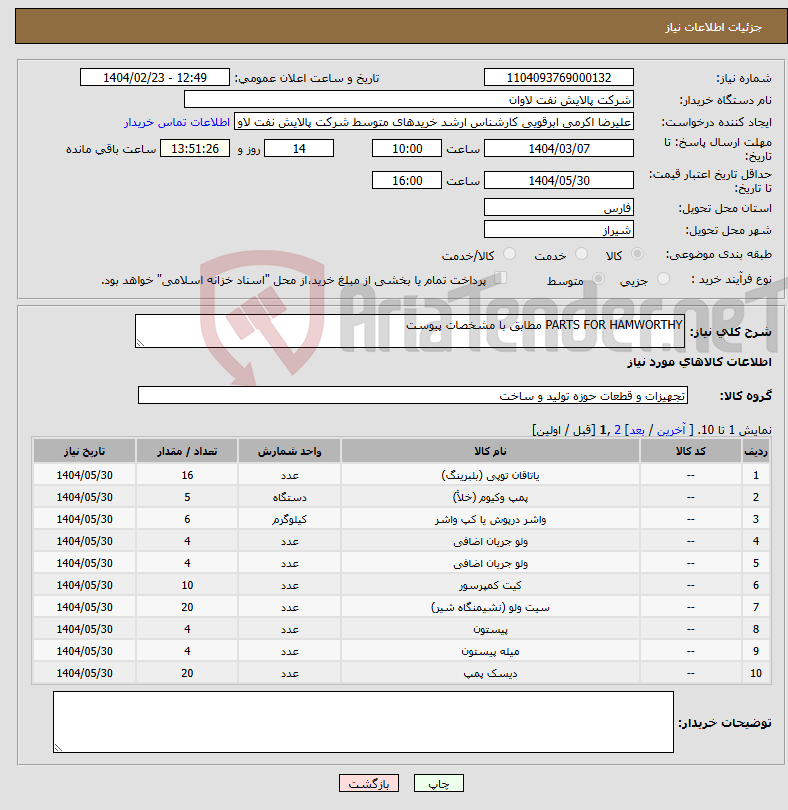The image size is (788, 810).
Task: Select row 9 میله پیستون
Action: point(401,651)
